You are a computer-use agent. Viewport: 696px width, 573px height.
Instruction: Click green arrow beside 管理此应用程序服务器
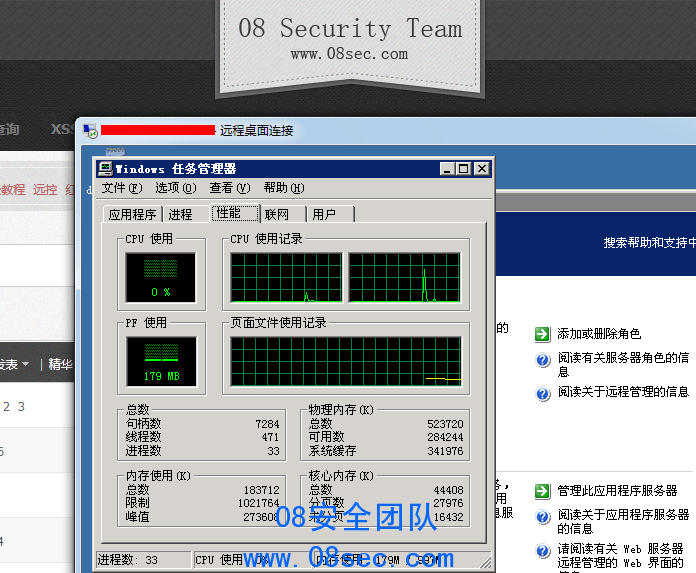click(542, 491)
